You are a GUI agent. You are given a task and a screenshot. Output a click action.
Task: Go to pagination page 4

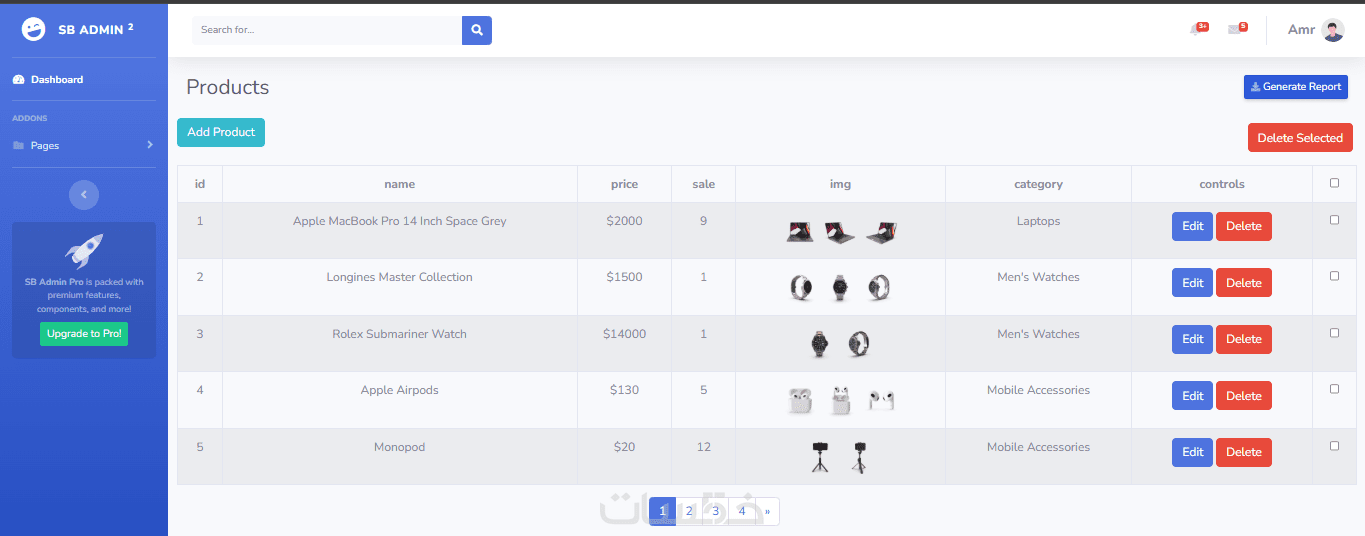coord(742,511)
